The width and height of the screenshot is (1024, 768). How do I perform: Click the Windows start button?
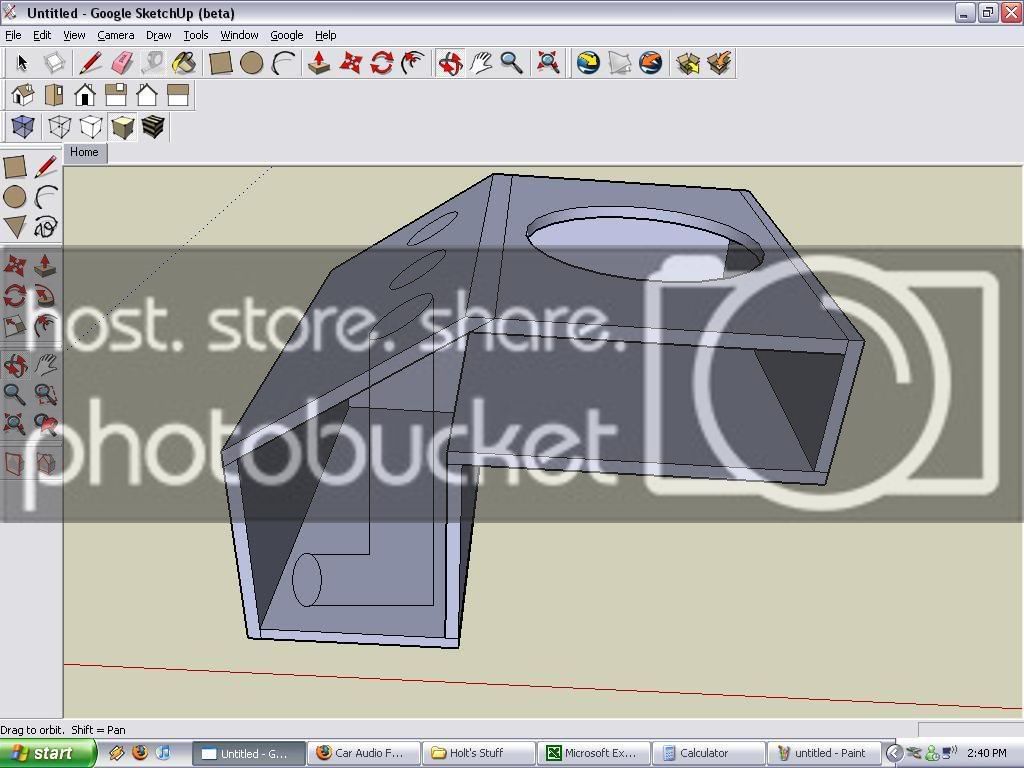pyautogui.click(x=48, y=753)
